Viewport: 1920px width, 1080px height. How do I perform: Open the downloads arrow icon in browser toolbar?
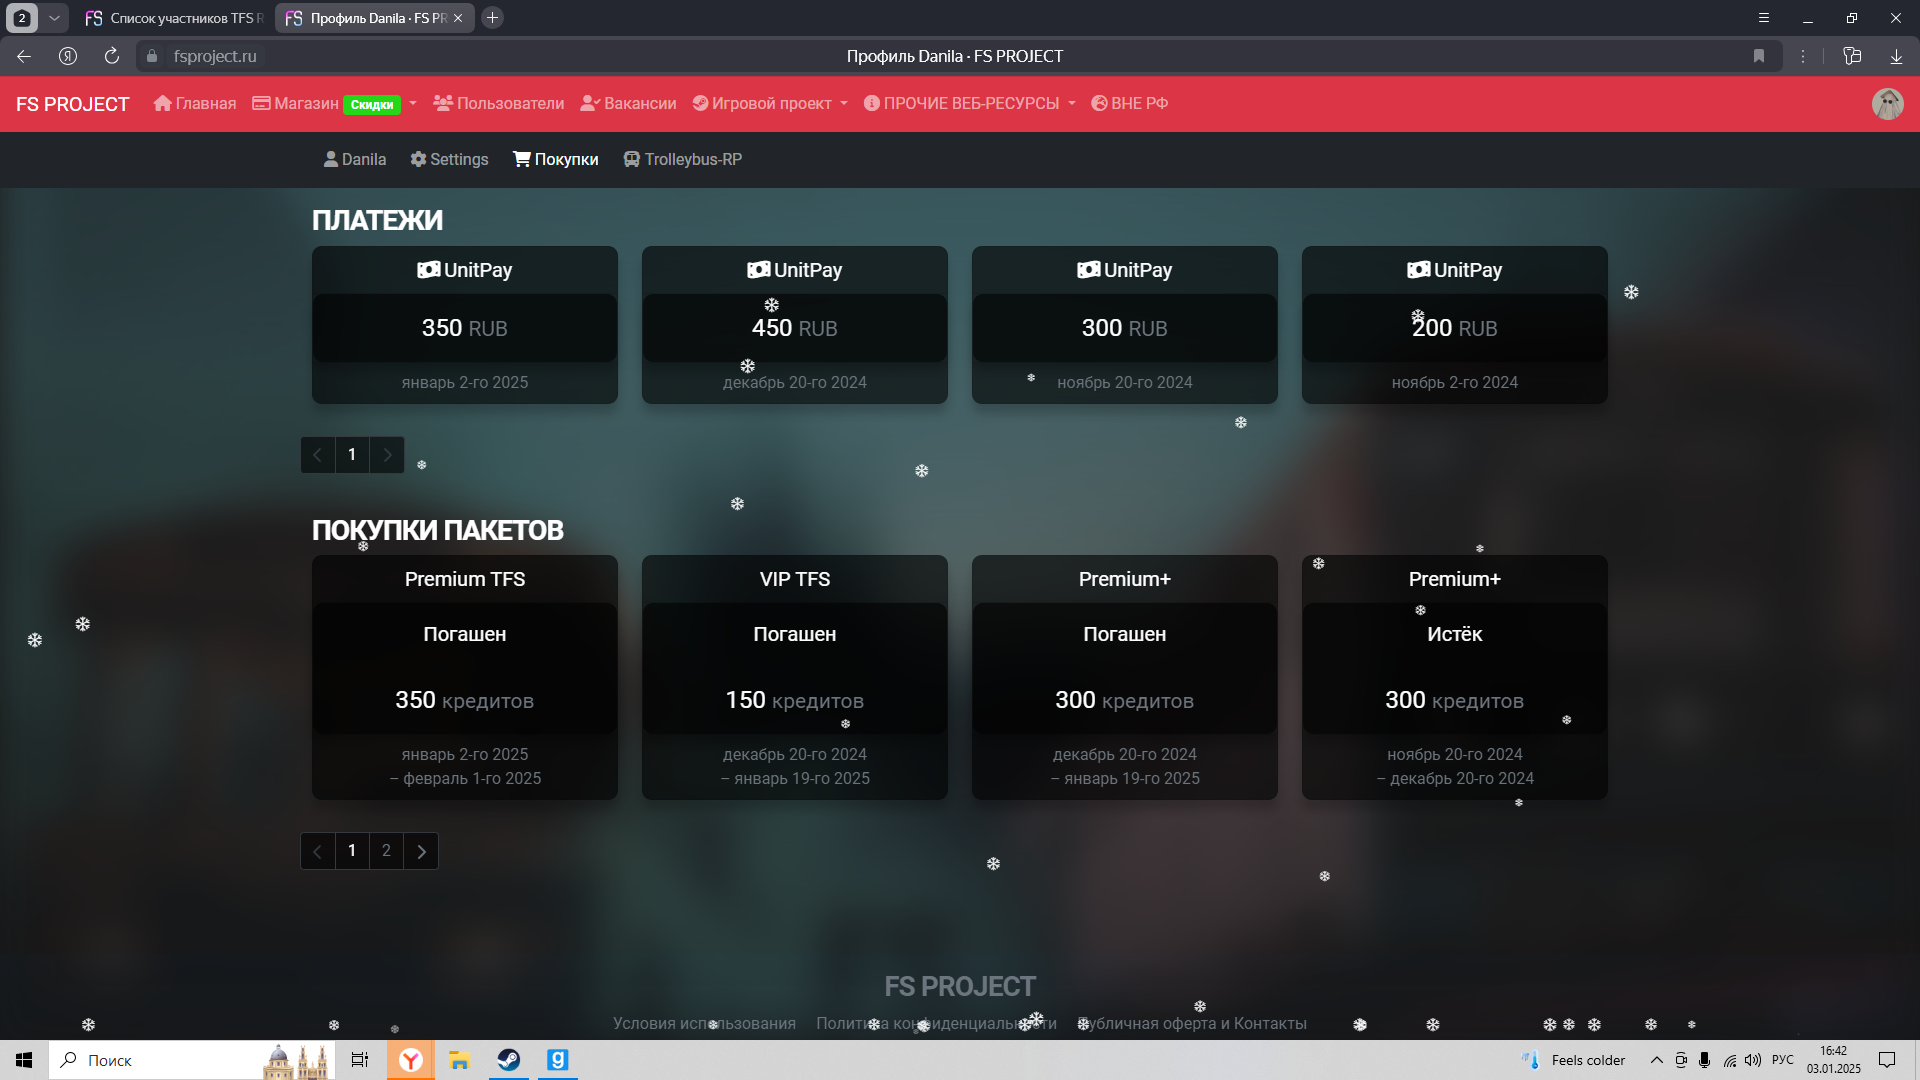click(x=1896, y=56)
